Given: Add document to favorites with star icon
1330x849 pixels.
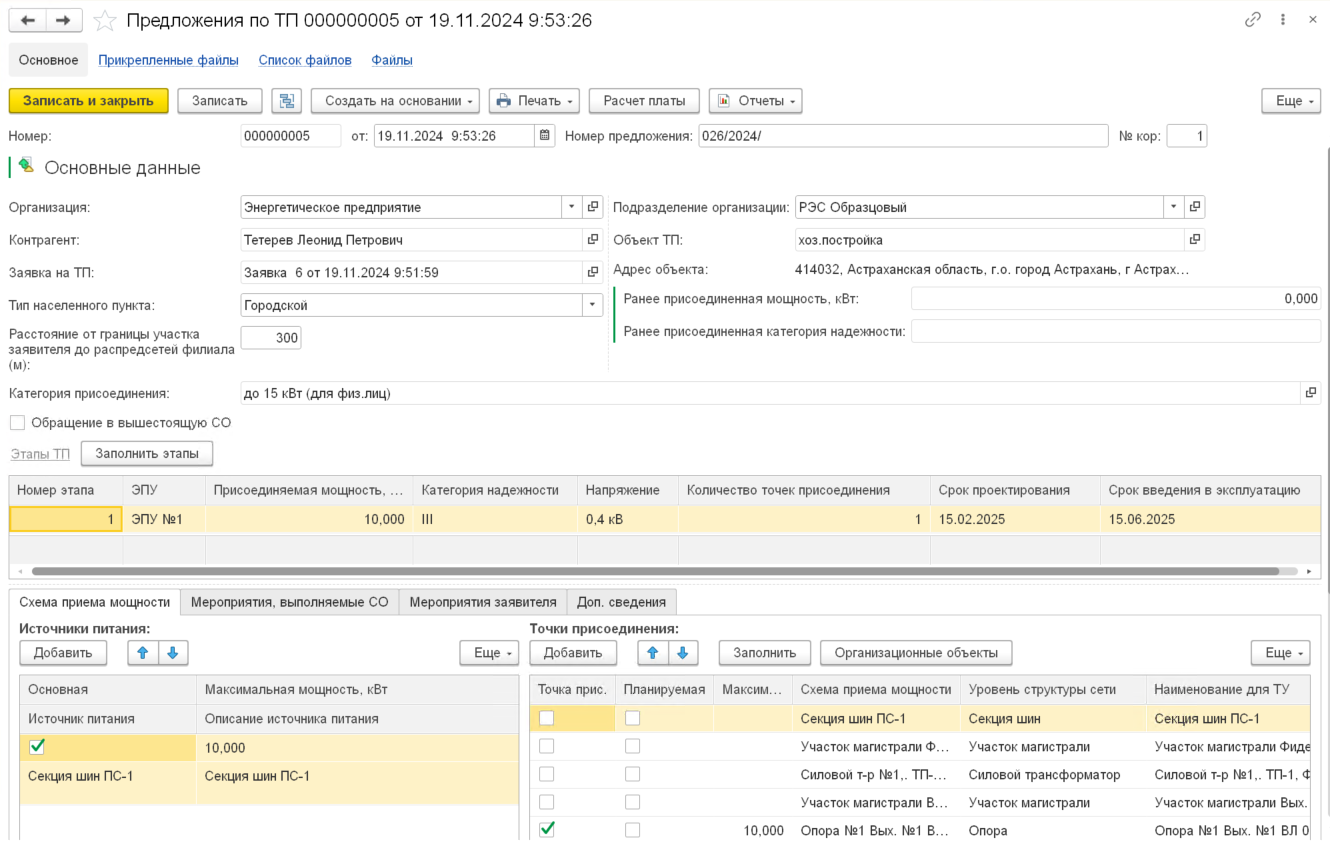Looking at the screenshot, I should 105,20.
